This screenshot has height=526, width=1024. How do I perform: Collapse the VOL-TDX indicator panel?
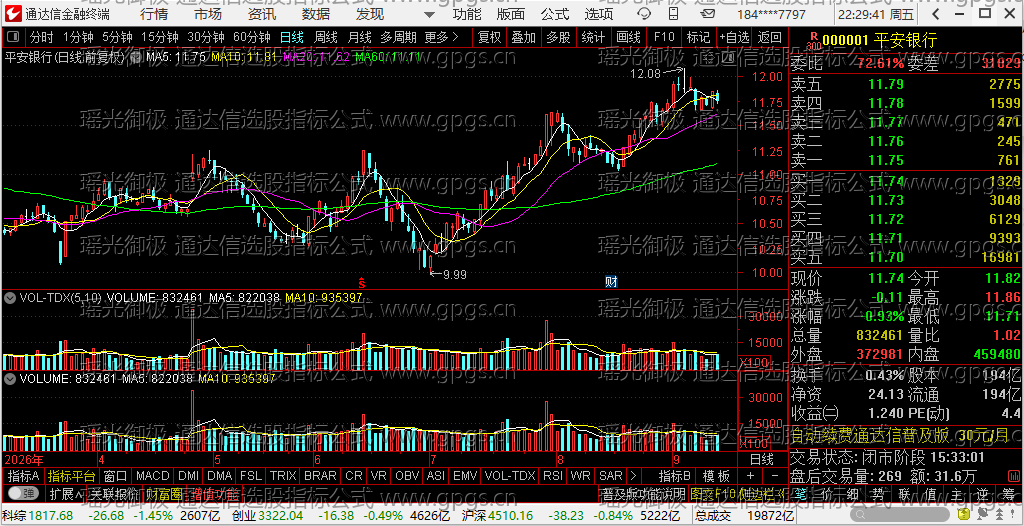[x=10, y=297]
